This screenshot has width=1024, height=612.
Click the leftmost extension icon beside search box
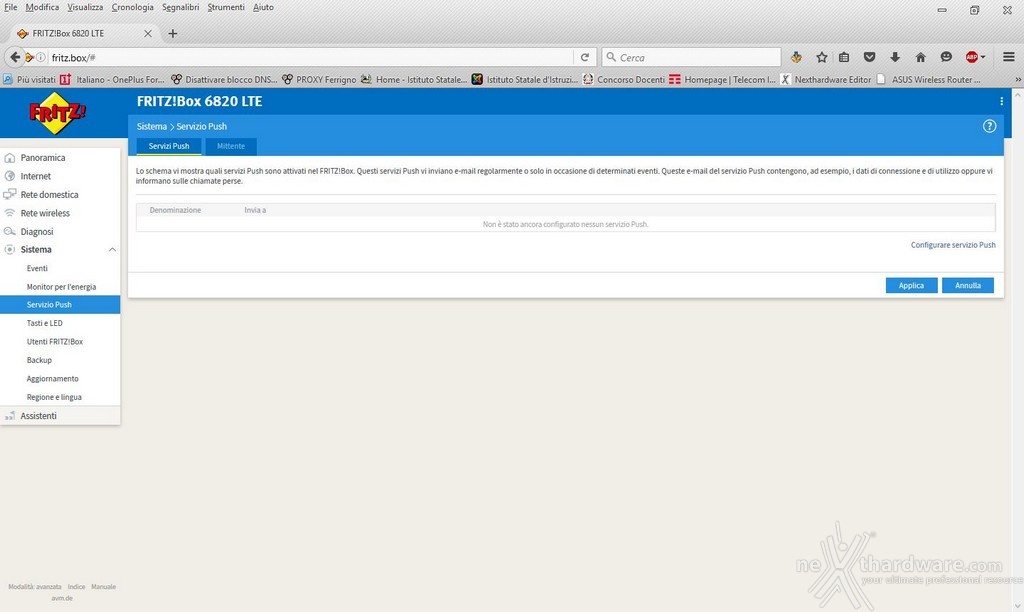click(x=796, y=57)
